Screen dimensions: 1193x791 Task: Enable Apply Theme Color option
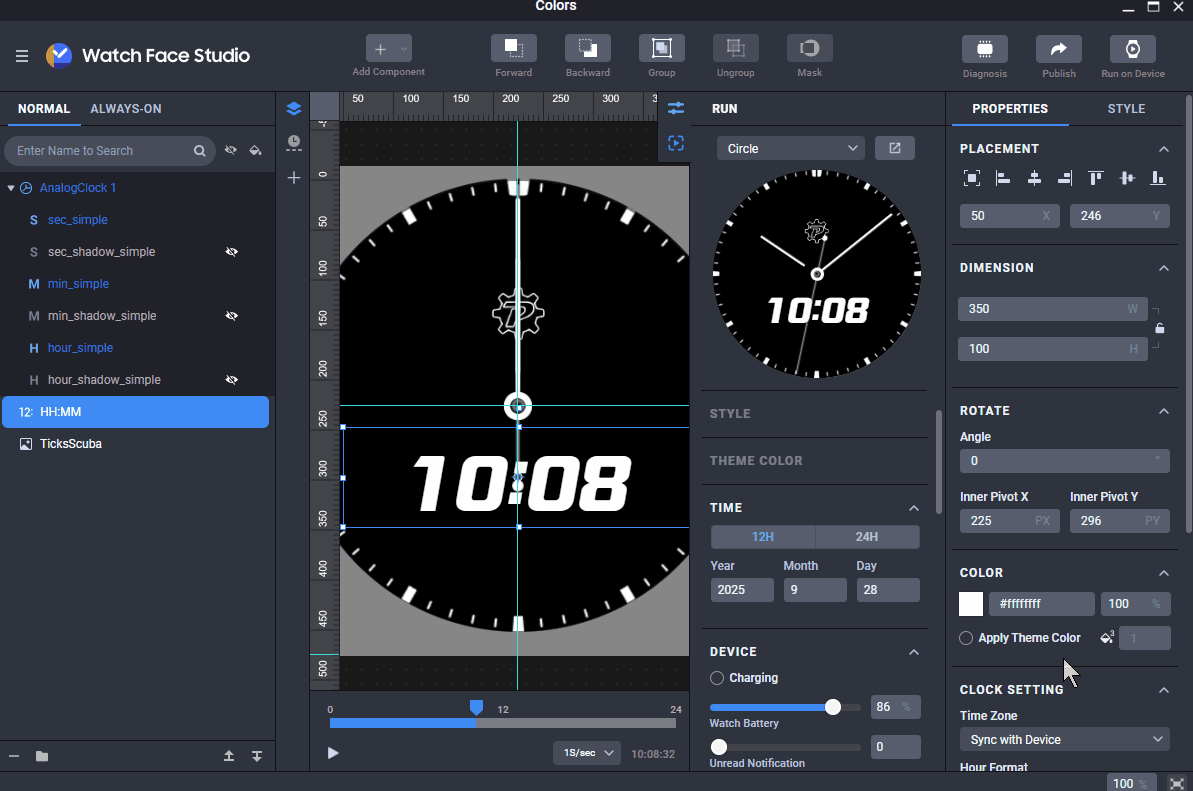pyautogui.click(x=966, y=638)
